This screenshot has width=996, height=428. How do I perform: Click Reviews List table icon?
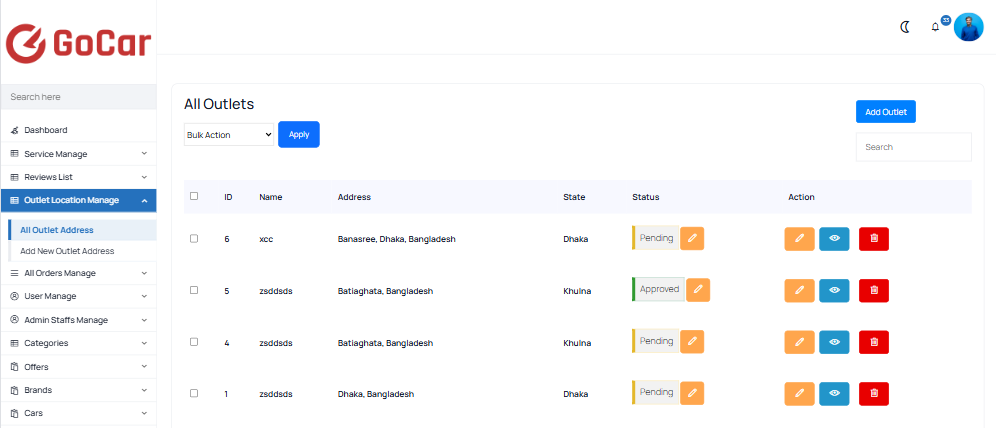coord(15,177)
